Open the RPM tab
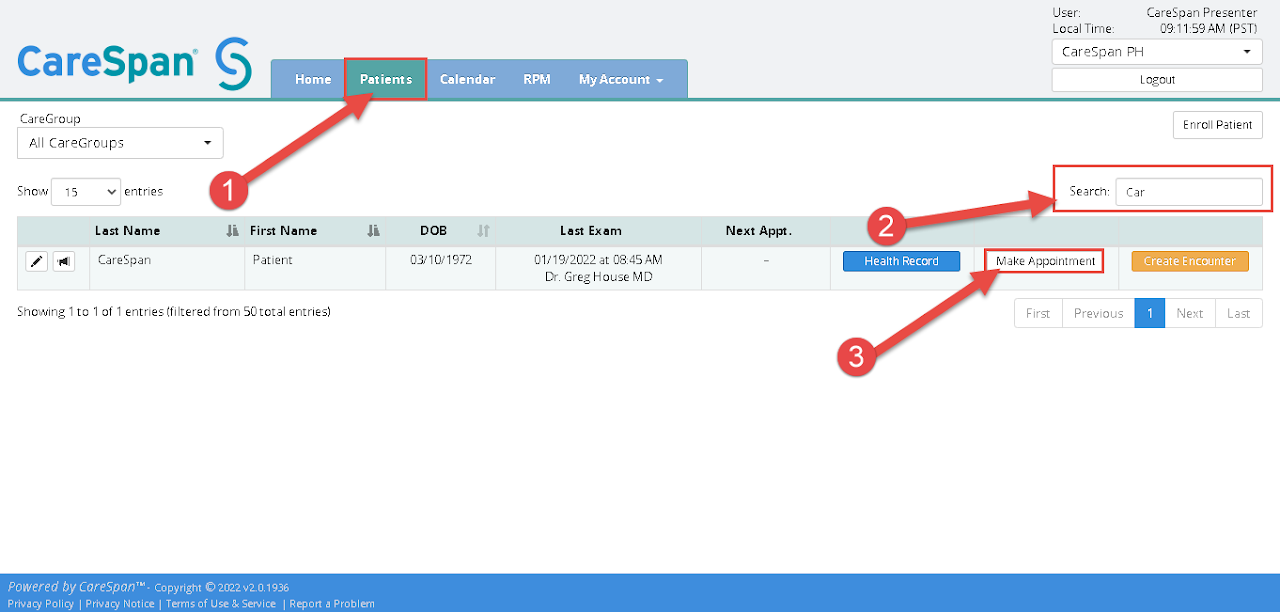Viewport: 1280px width, 612px height. 537,80
